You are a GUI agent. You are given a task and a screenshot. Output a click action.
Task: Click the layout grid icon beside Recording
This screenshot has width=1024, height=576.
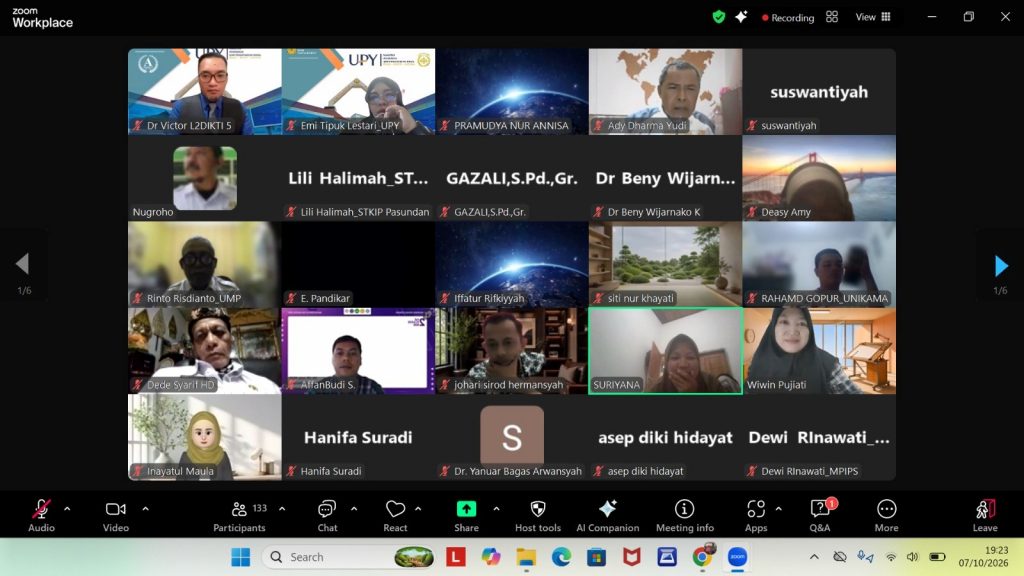[832, 17]
